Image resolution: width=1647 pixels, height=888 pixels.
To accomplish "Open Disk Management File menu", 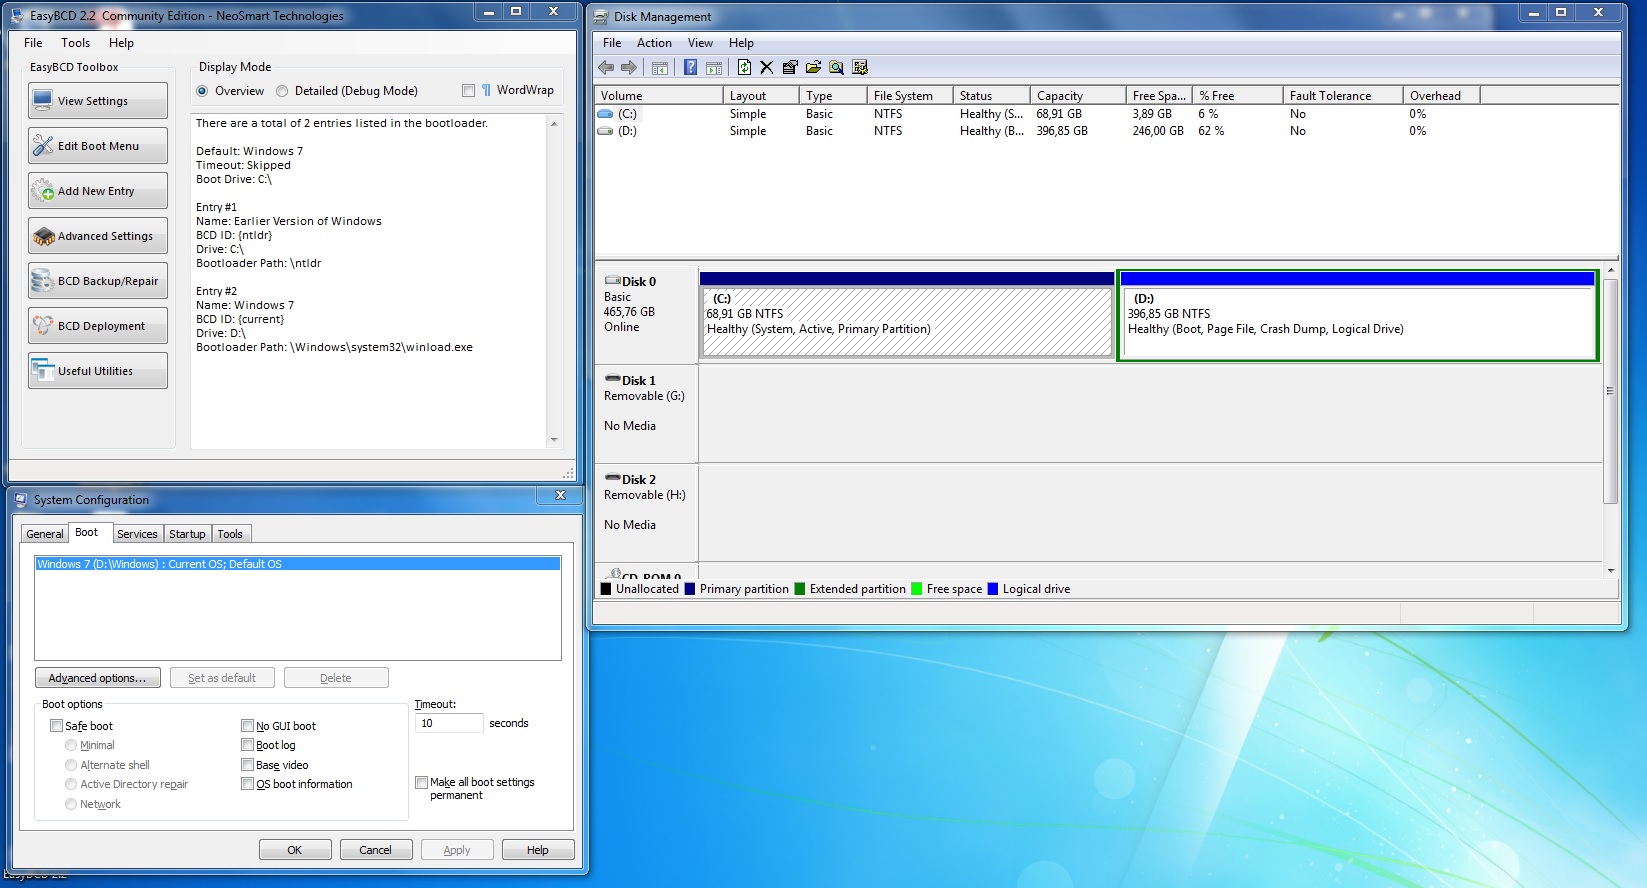I will (612, 43).
